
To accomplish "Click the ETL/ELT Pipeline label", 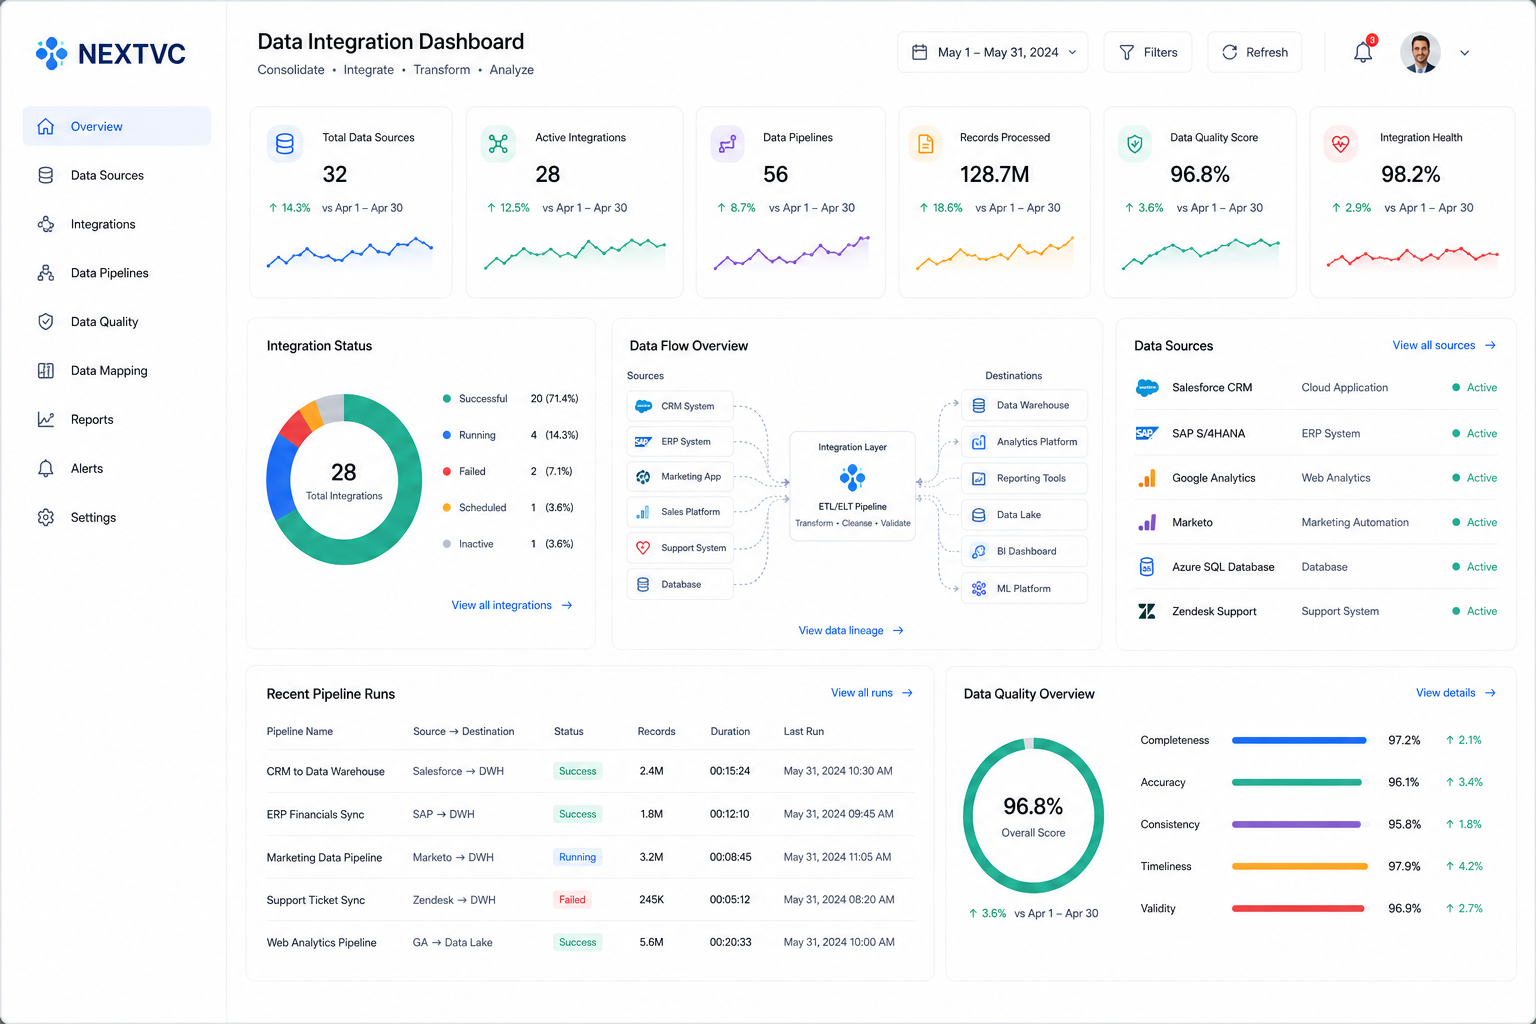I will [x=852, y=507].
